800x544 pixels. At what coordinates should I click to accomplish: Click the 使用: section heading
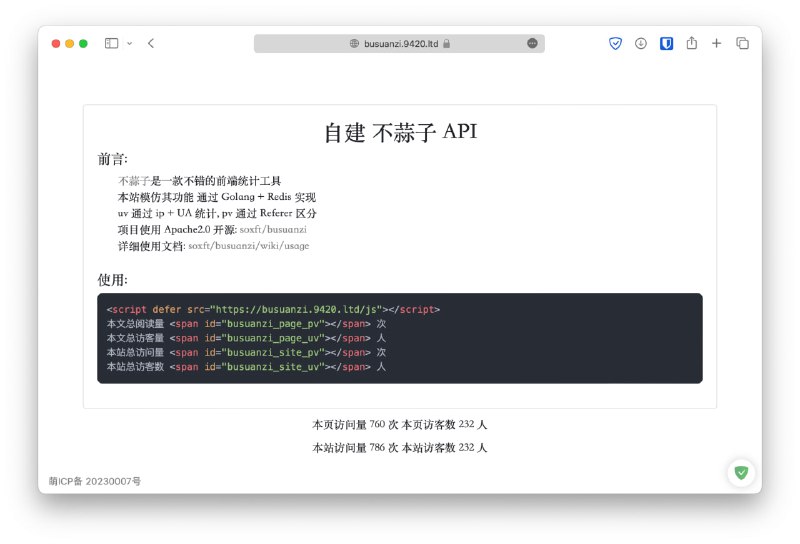pos(113,280)
